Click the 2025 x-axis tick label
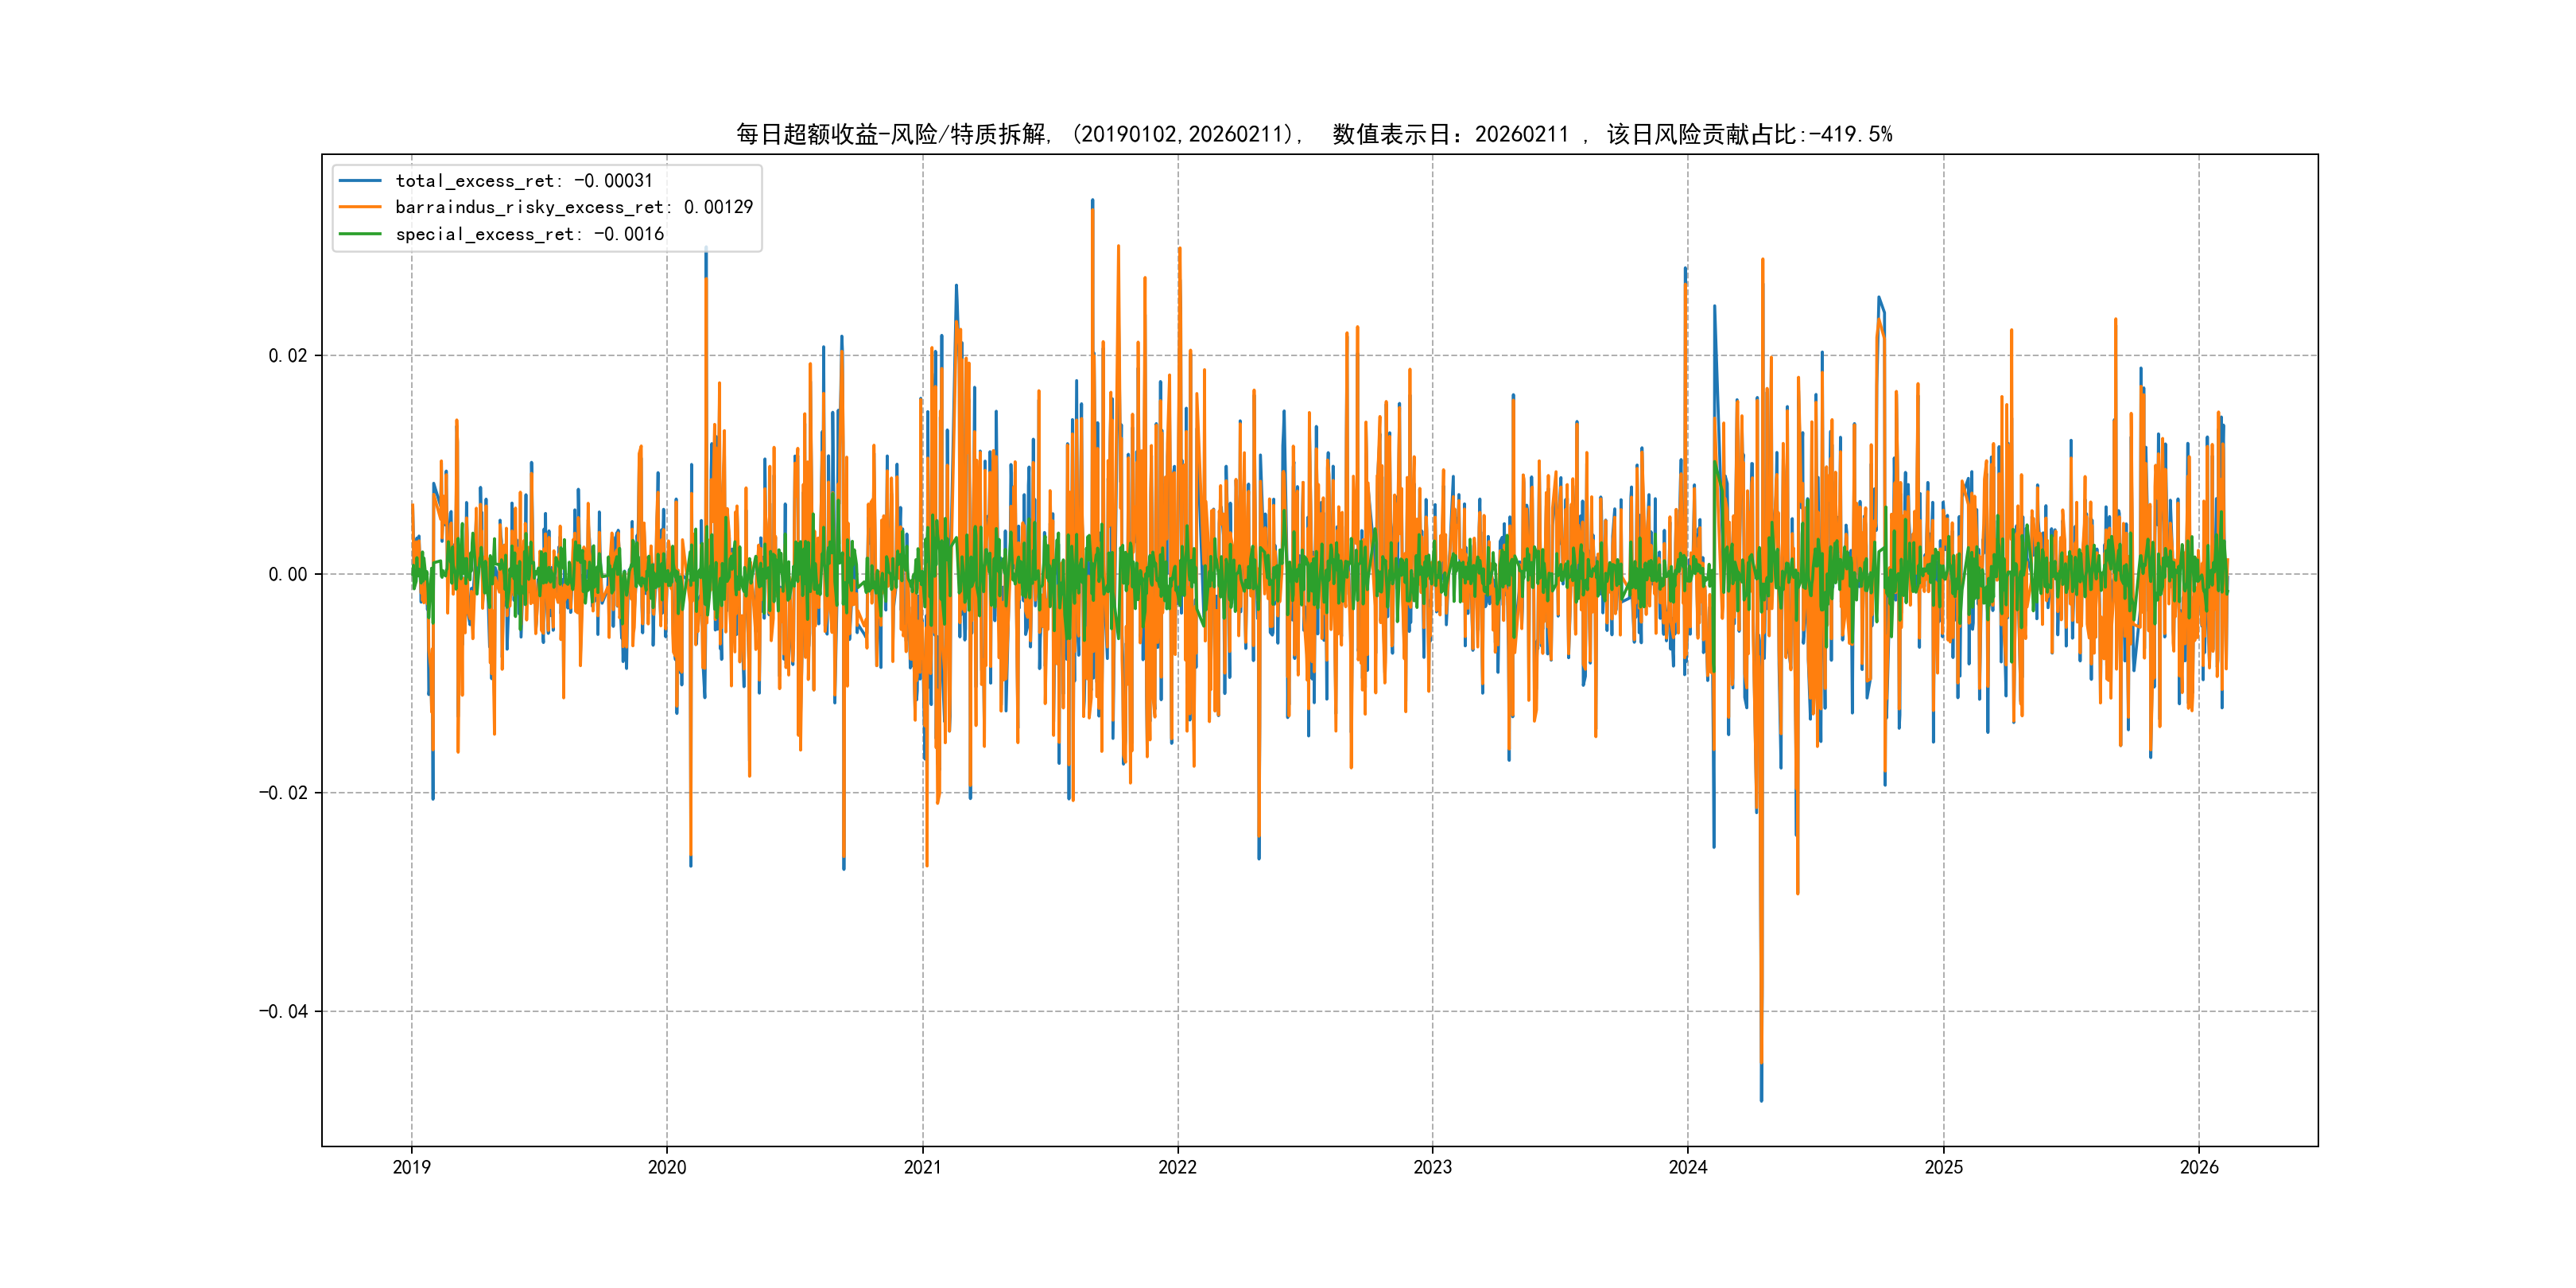The height and width of the screenshot is (1288, 2576). pyautogui.click(x=1944, y=1167)
